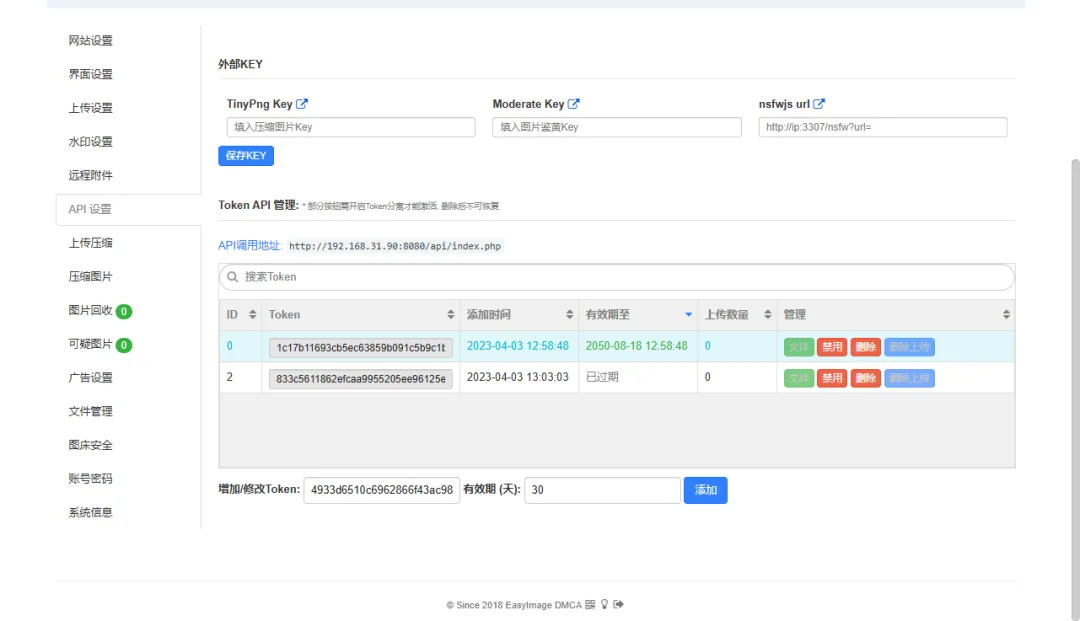
Task: Sort the table by ID column
Action: pos(252,315)
